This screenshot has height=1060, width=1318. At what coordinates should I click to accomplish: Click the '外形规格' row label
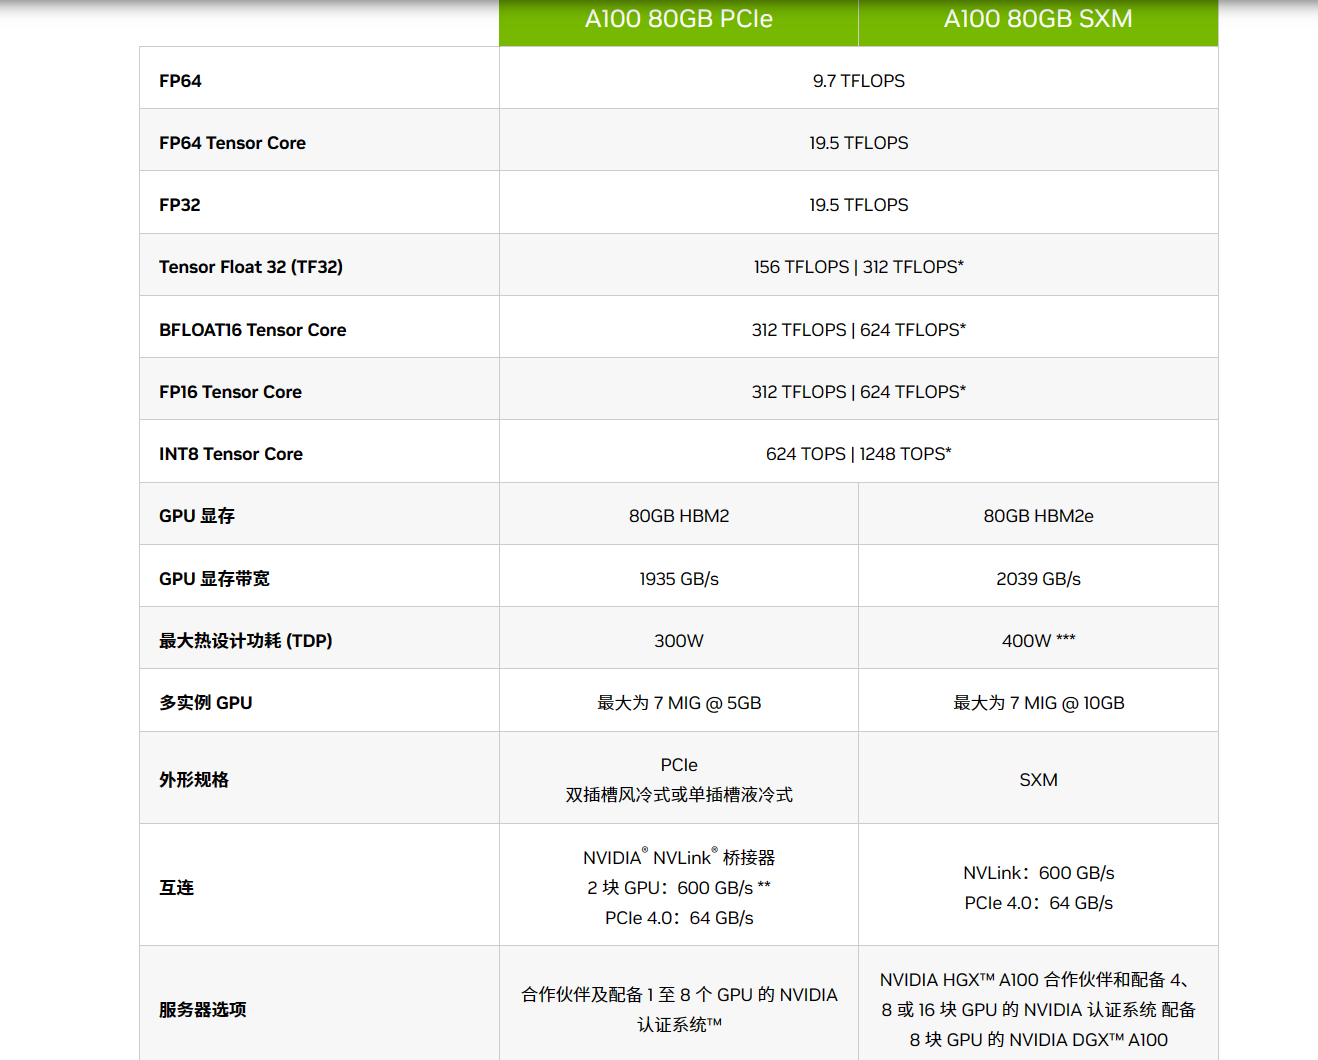click(194, 780)
